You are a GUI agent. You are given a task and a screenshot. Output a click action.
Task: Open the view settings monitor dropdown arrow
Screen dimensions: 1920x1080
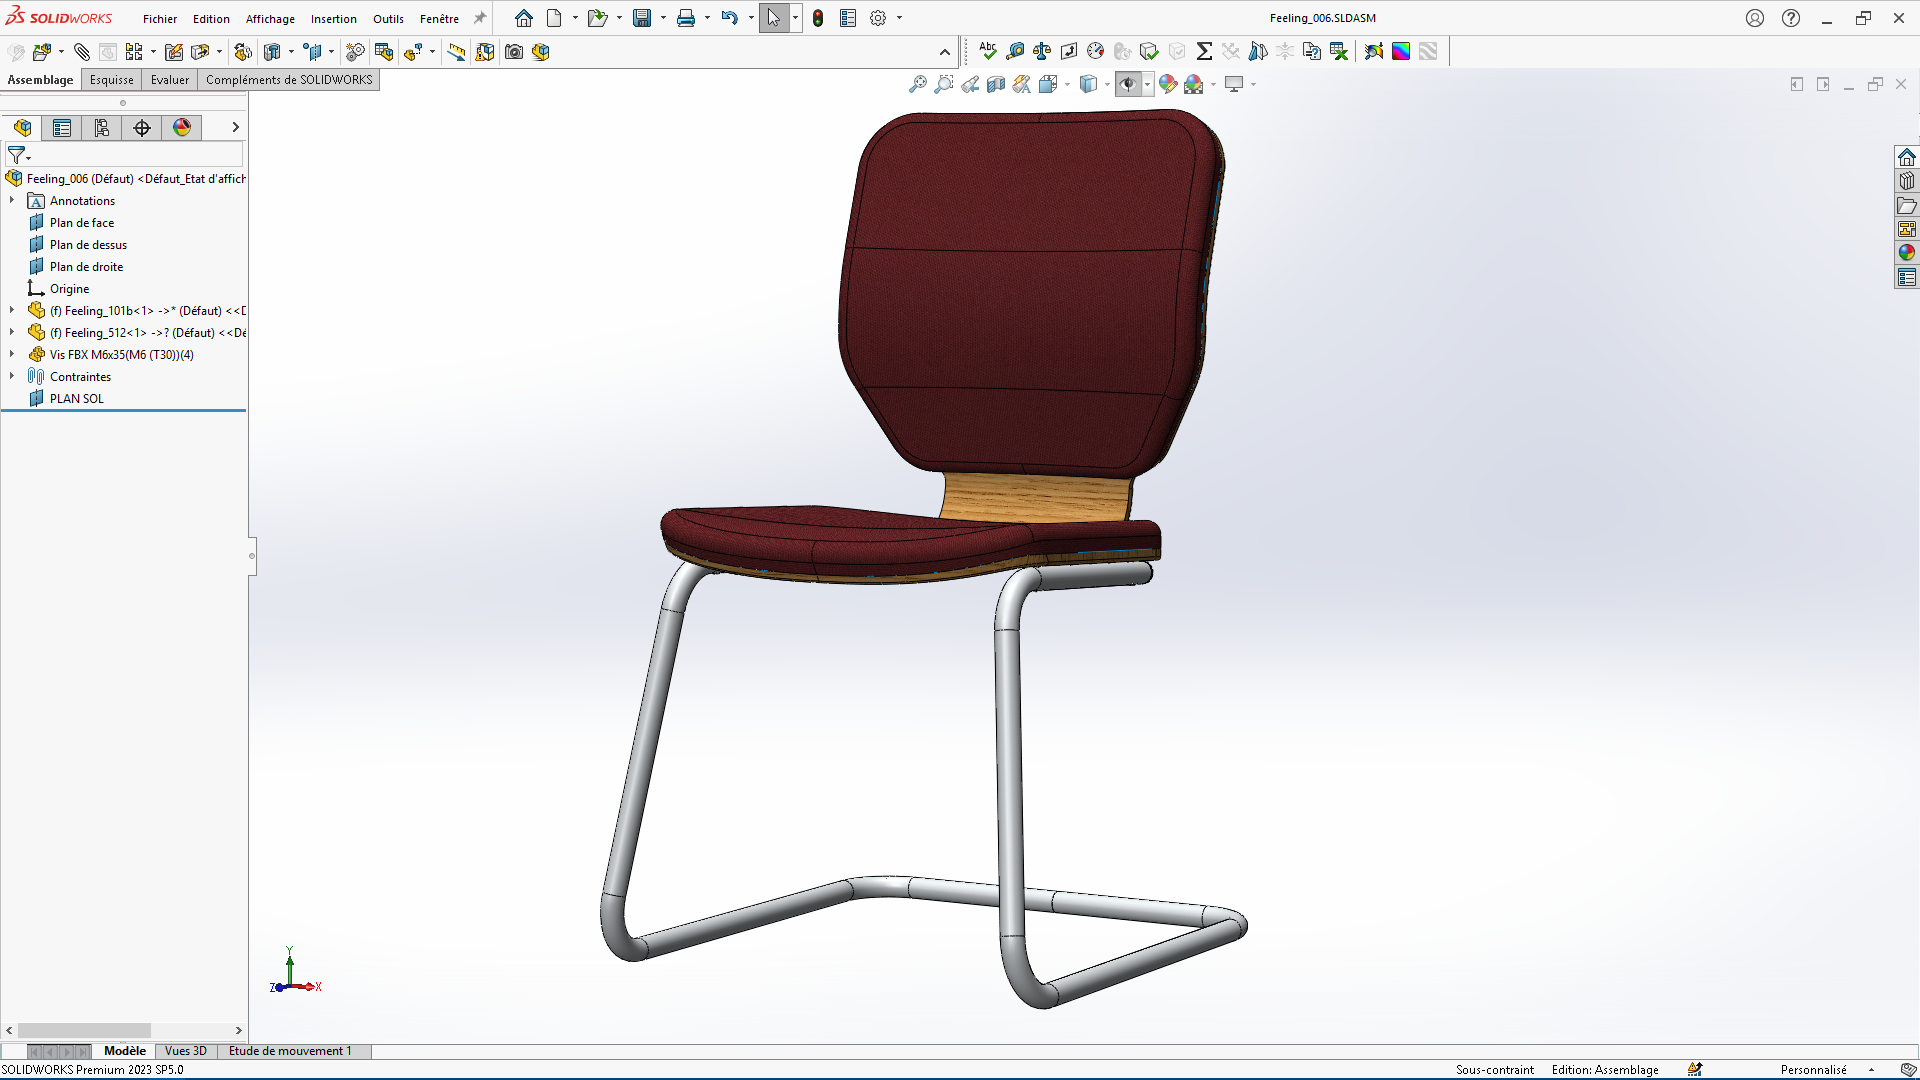coord(1253,84)
